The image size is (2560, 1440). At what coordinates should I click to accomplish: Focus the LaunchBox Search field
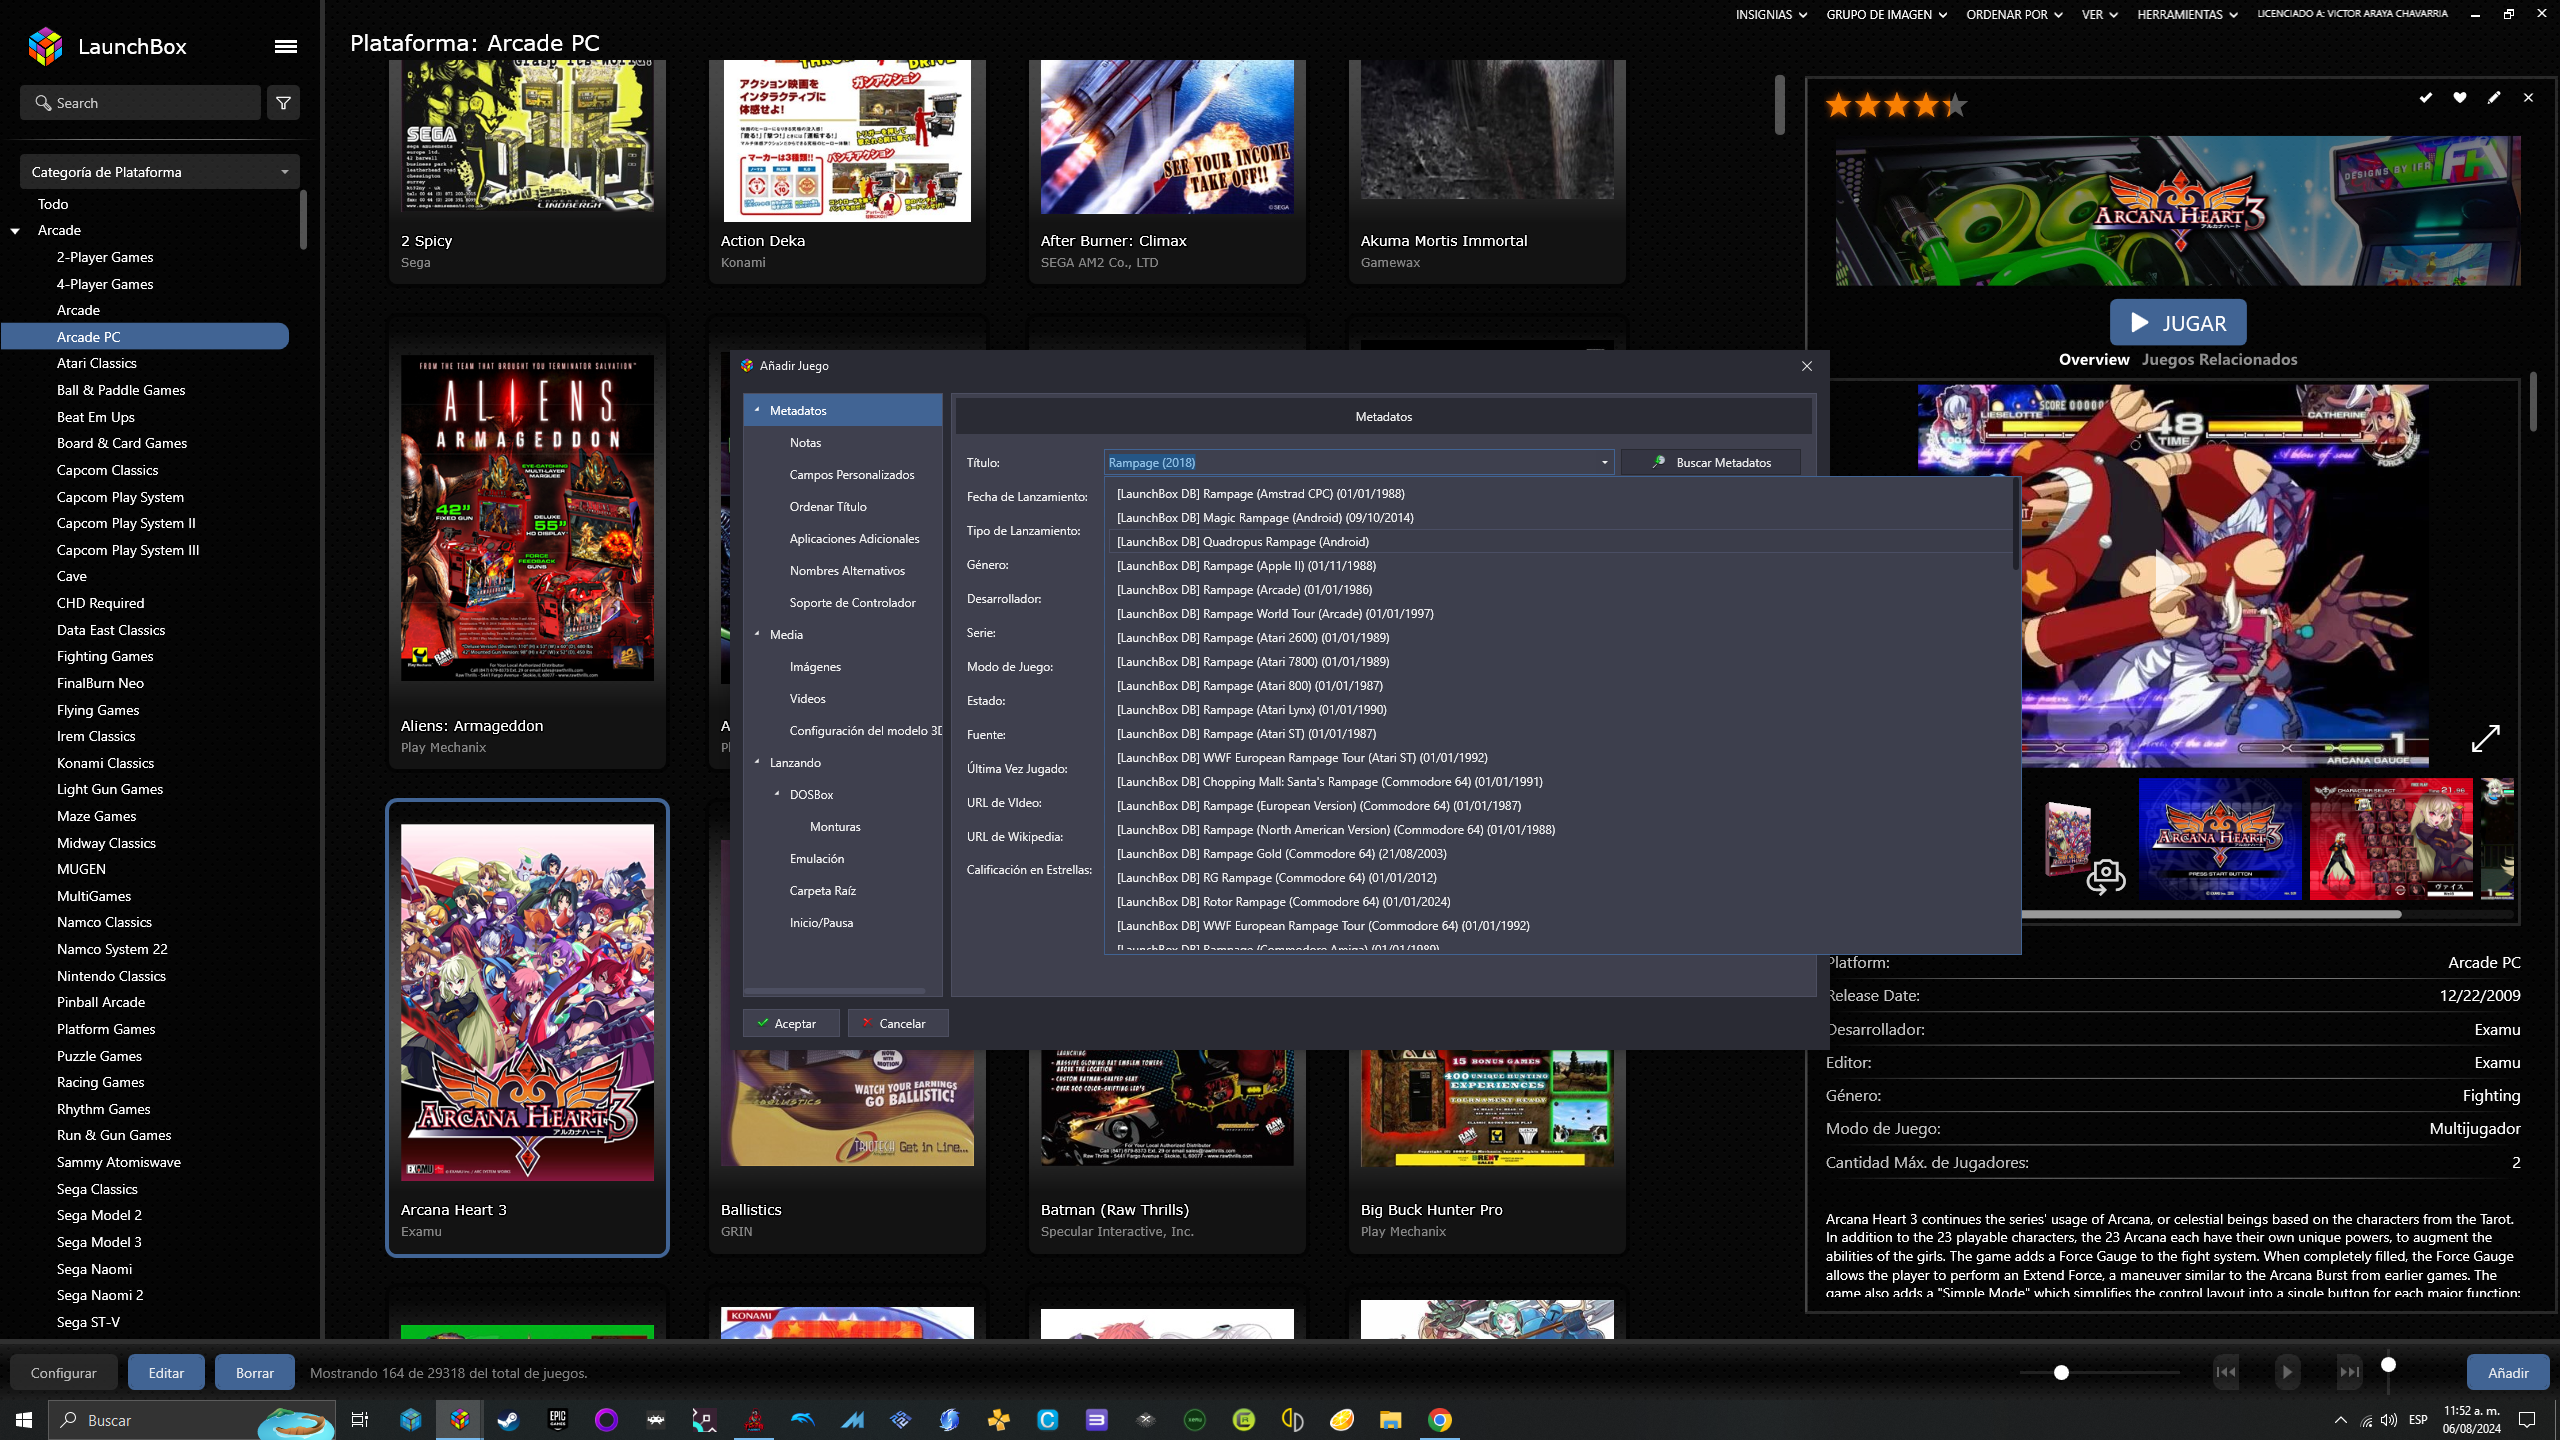(x=140, y=103)
